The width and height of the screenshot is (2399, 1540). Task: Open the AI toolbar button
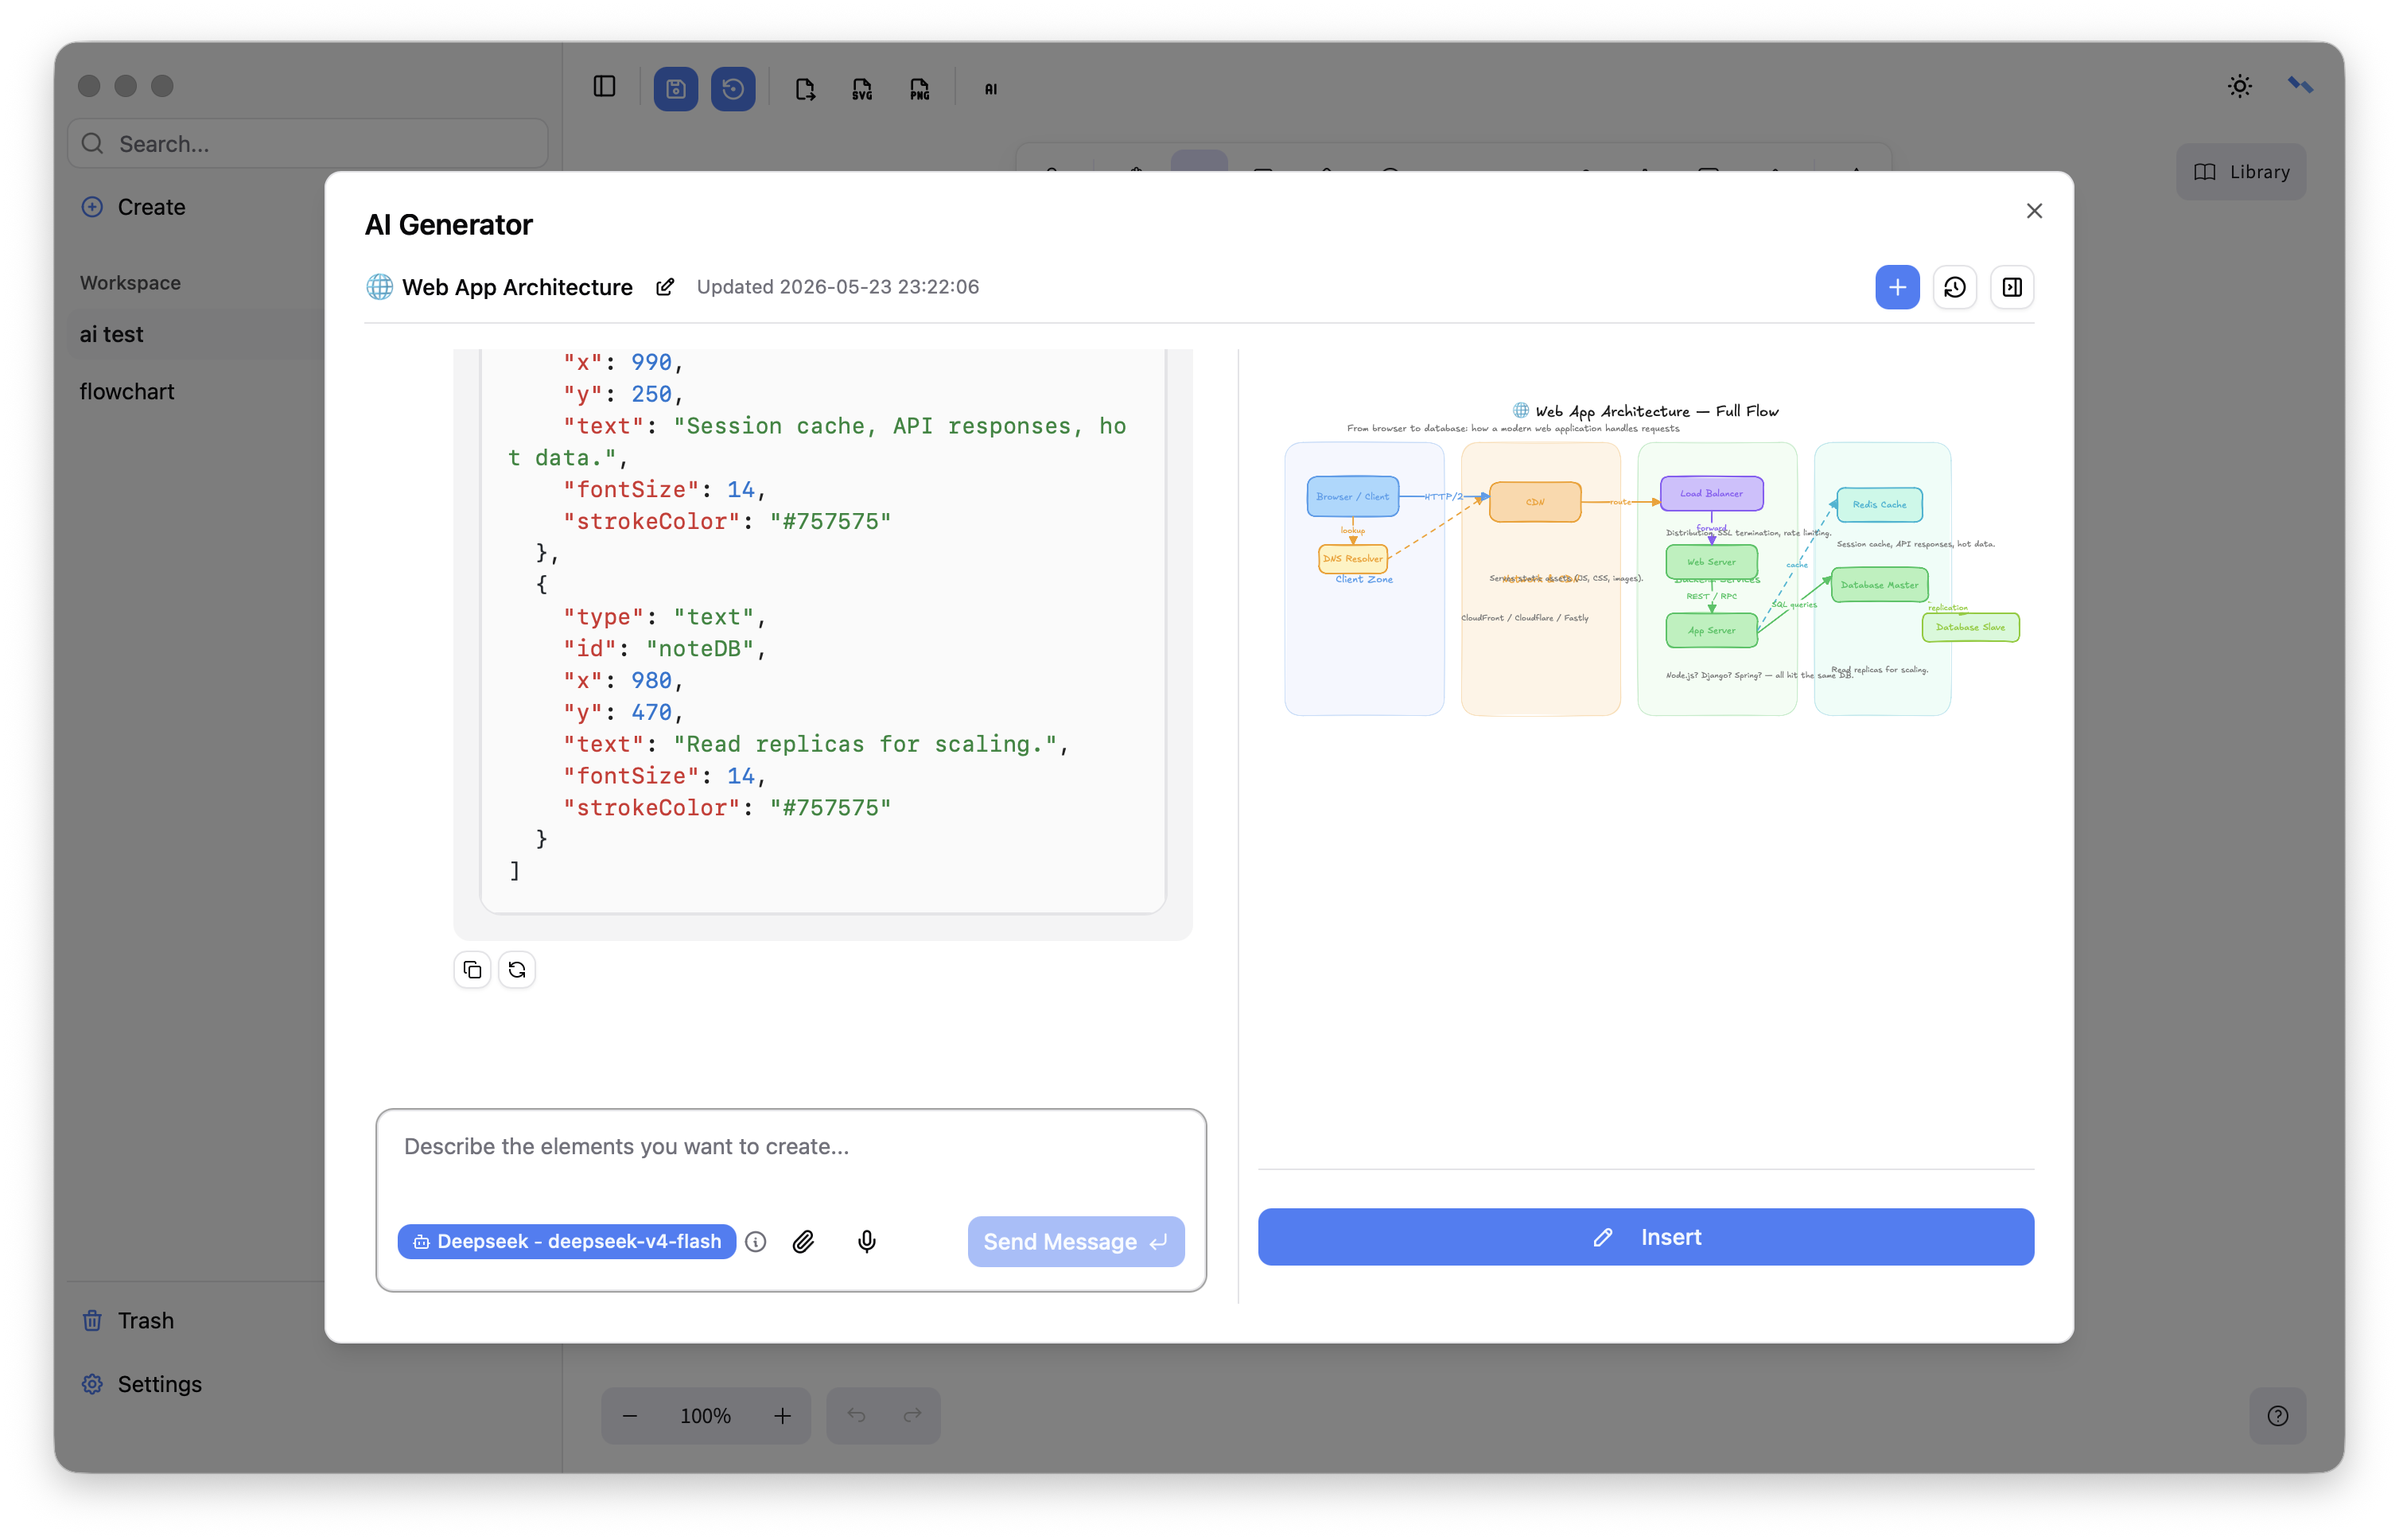[x=991, y=89]
